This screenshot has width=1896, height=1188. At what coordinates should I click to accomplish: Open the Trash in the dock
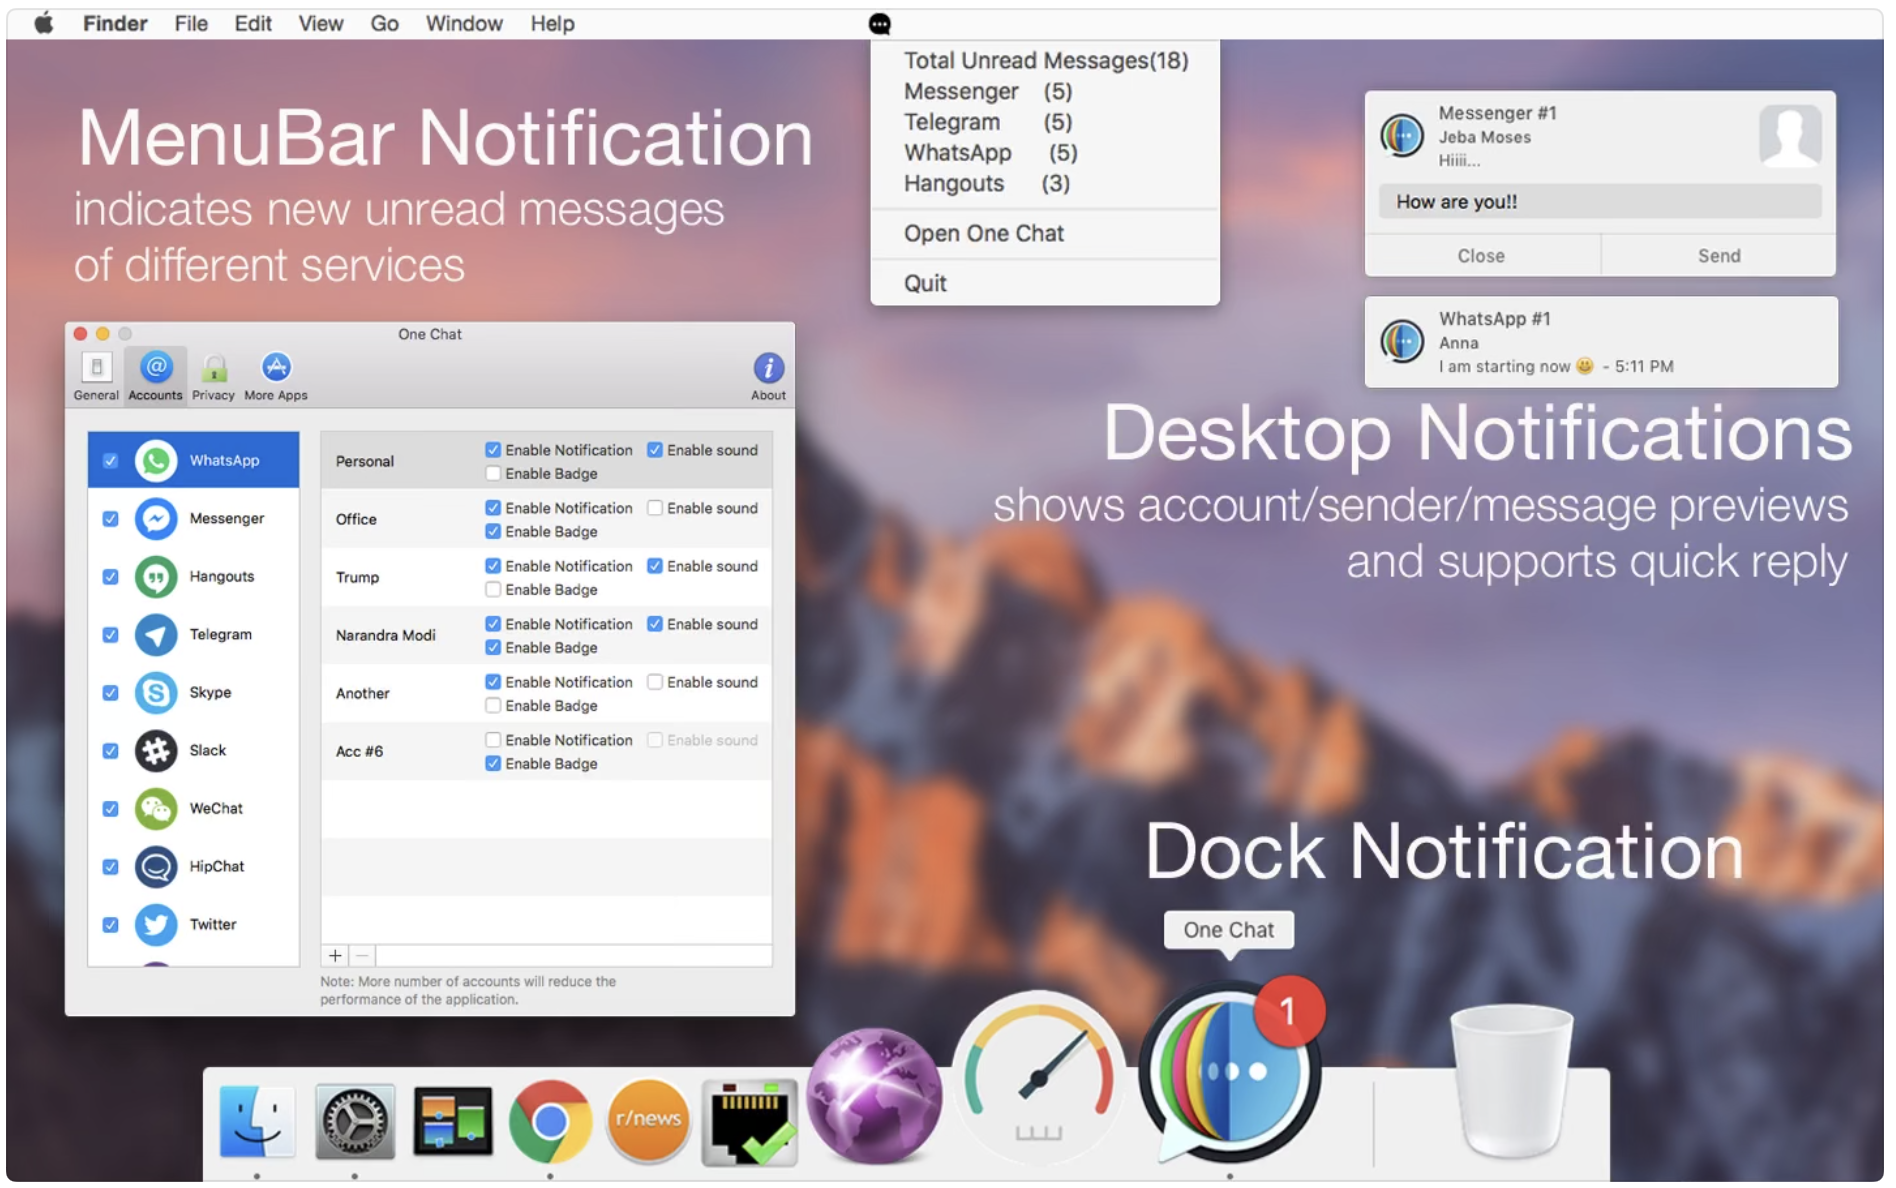click(1510, 1080)
